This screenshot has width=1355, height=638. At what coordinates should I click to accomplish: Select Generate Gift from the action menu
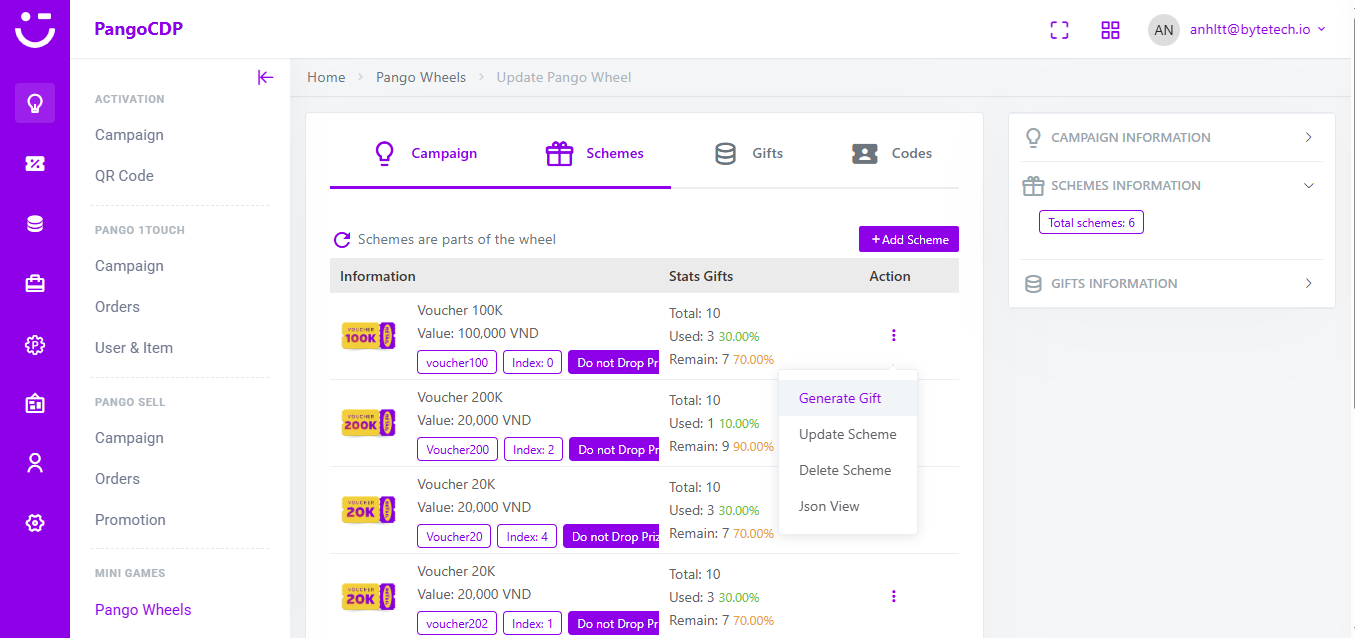(x=848, y=398)
